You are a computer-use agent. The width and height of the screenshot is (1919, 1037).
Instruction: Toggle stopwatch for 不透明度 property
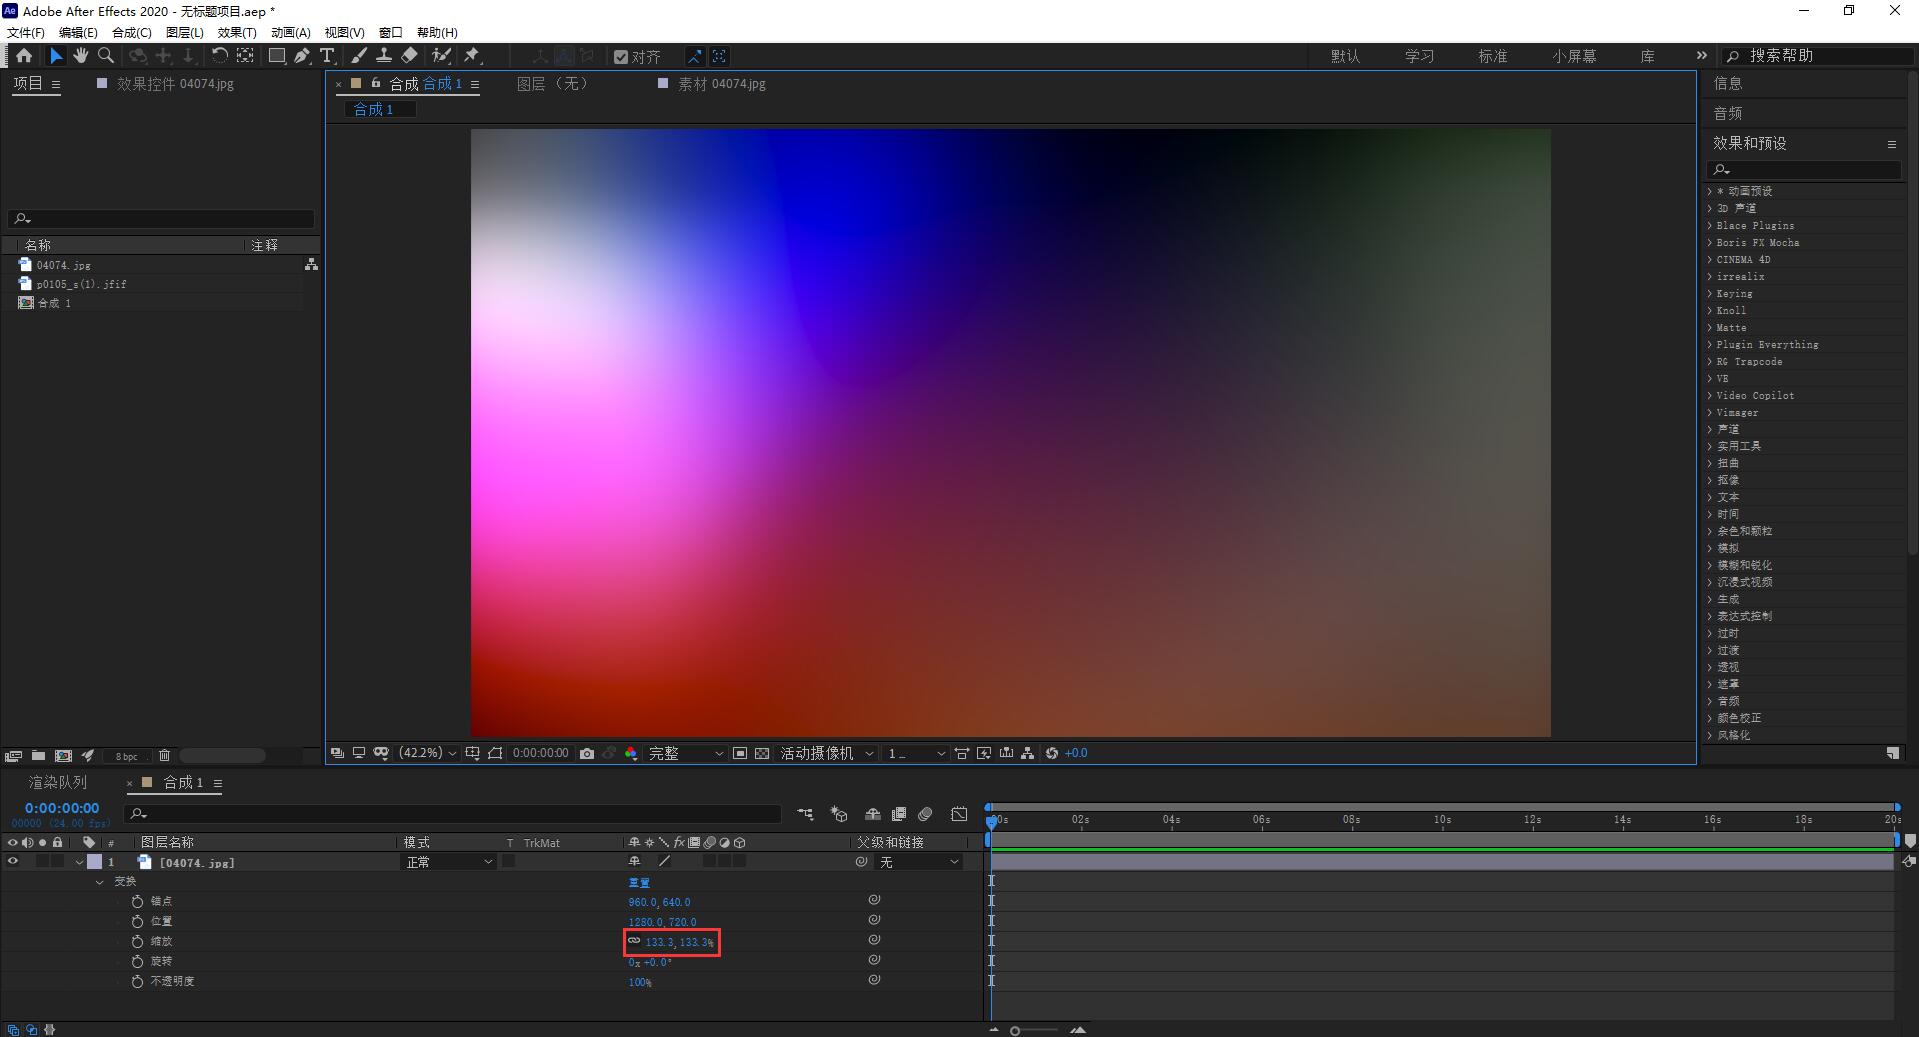(137, 982)
